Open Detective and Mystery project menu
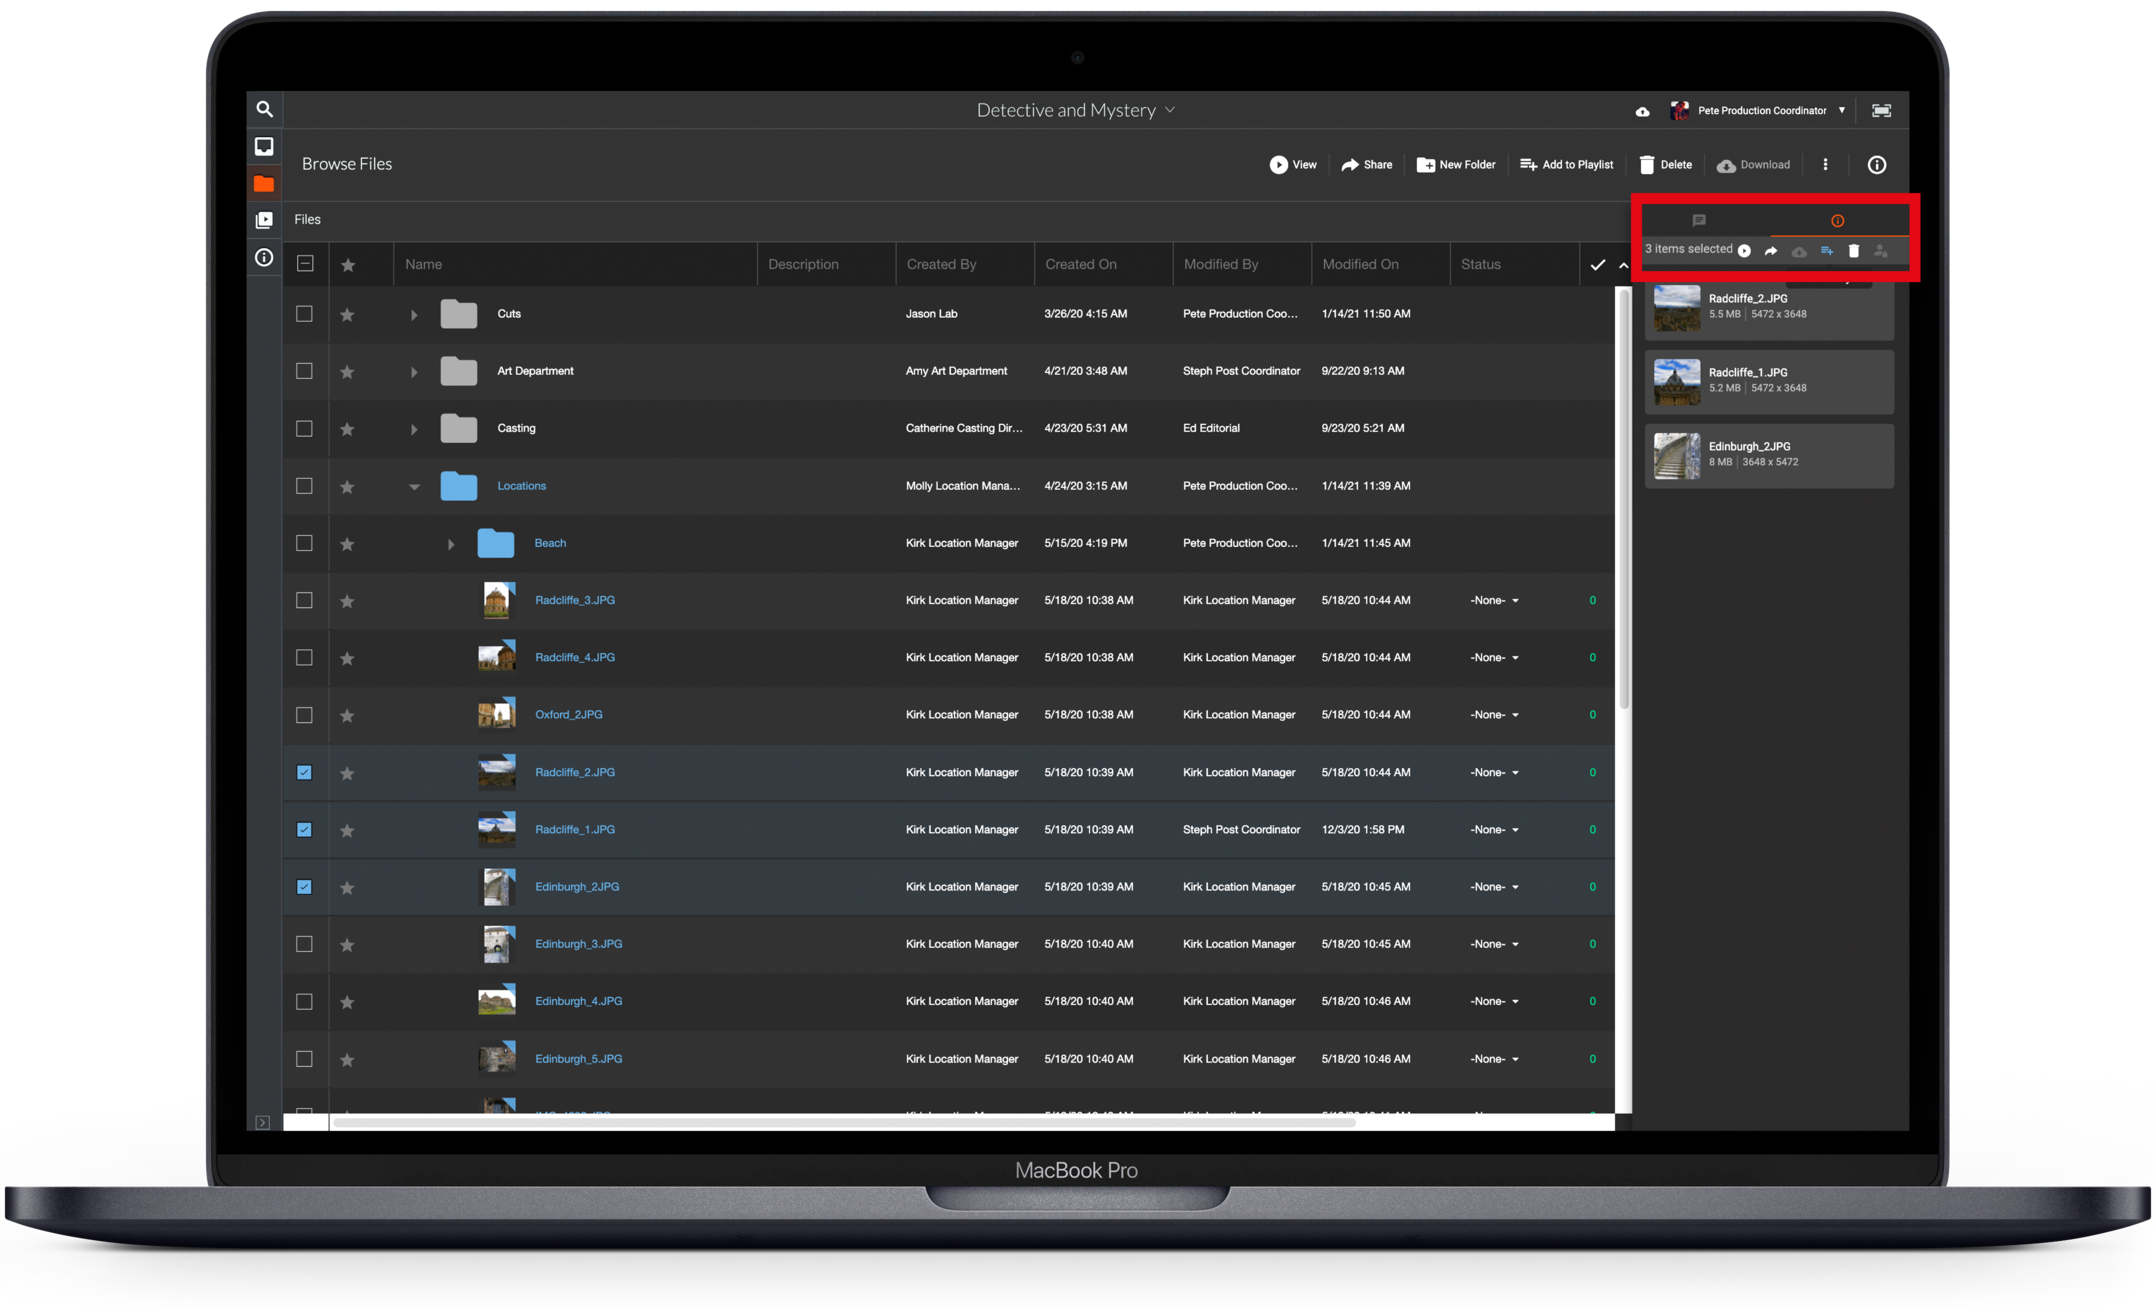This screenshot has height=1310, width=2156. click(x=1075, y=110)
